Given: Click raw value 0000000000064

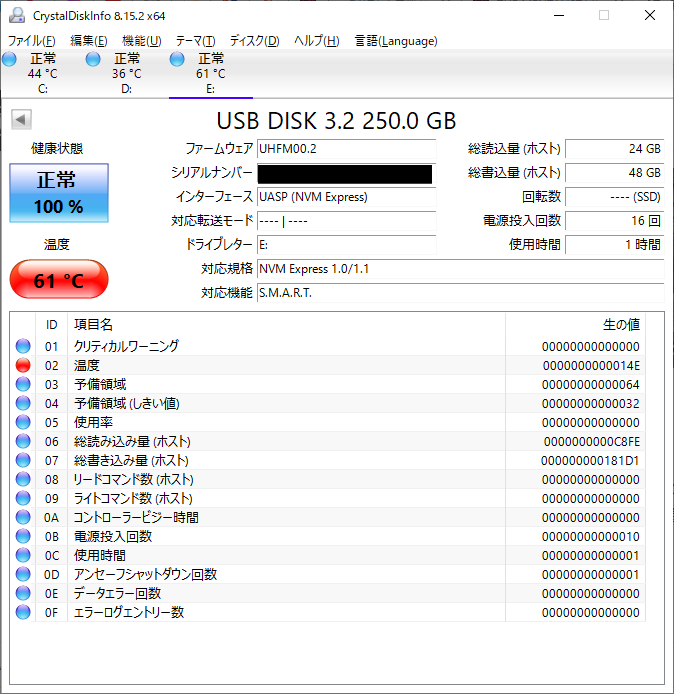Looking at the screenshot, I should tap(591, 385).
